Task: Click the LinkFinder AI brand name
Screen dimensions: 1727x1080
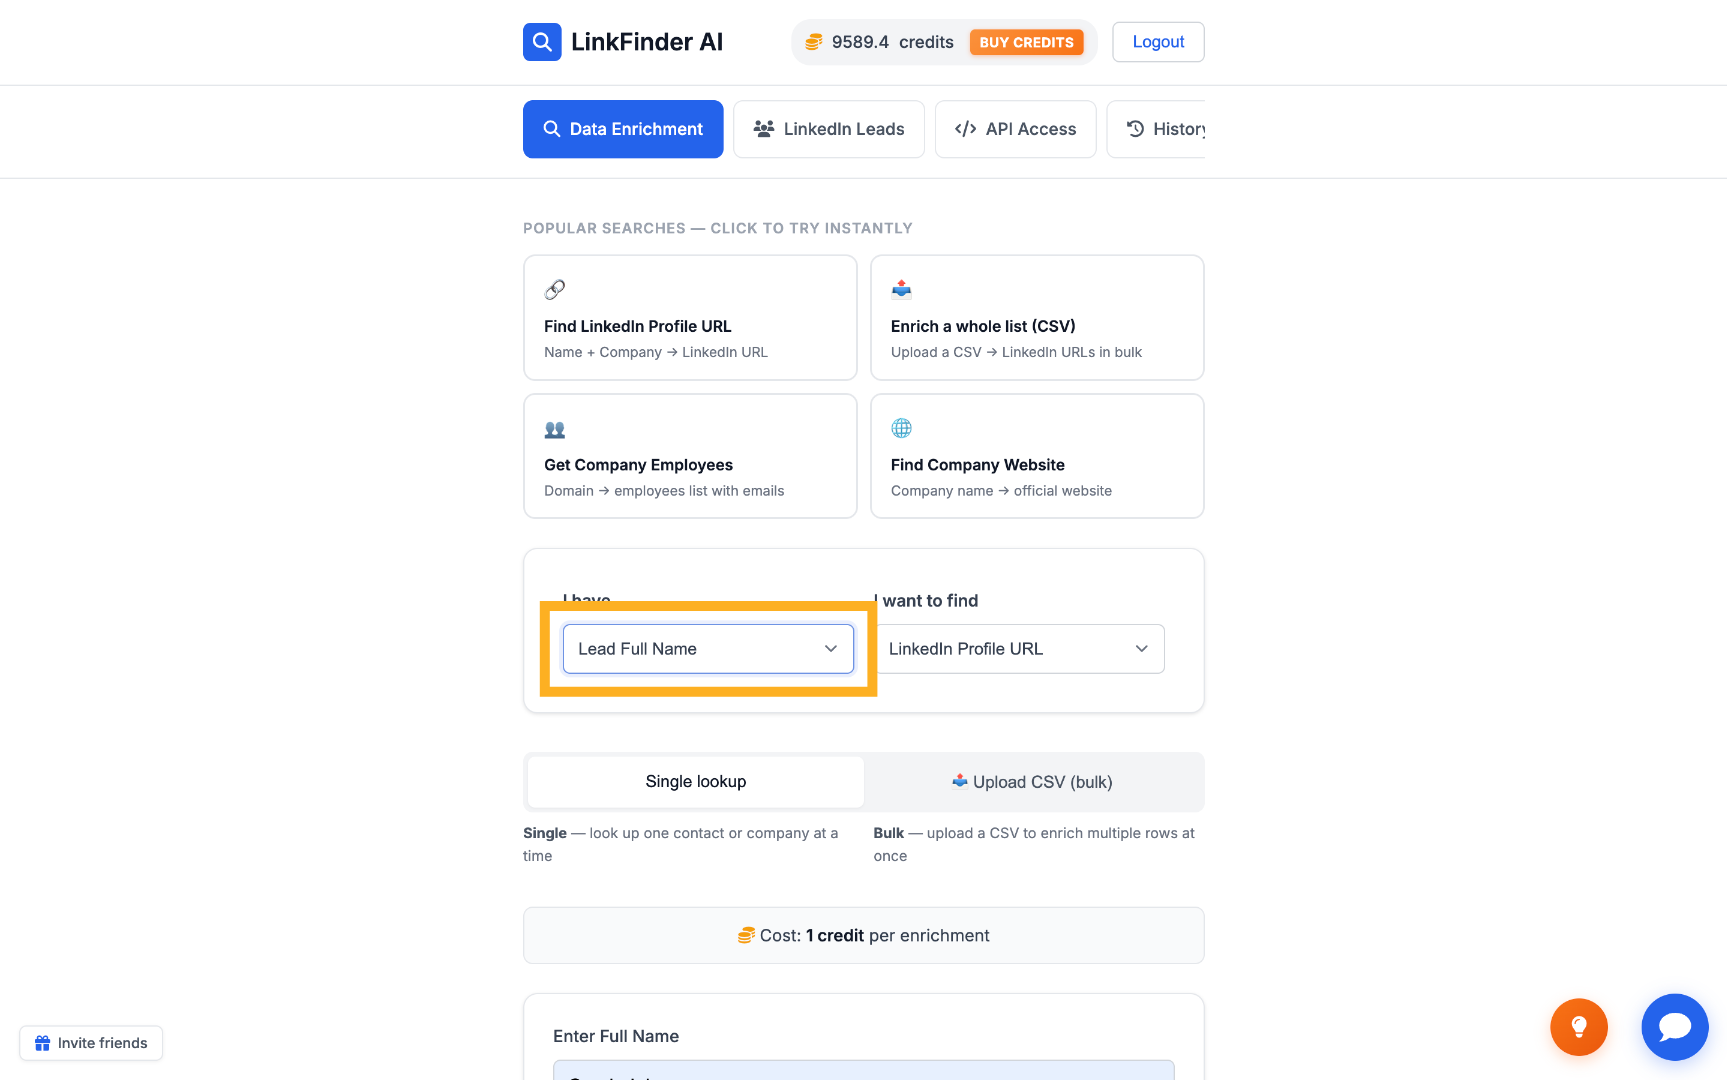Action: pos(647,42)
